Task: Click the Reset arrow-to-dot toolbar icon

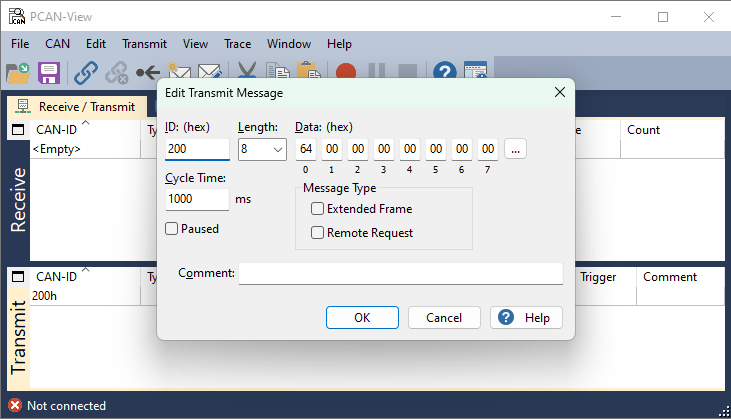Action: click(148, 73)
